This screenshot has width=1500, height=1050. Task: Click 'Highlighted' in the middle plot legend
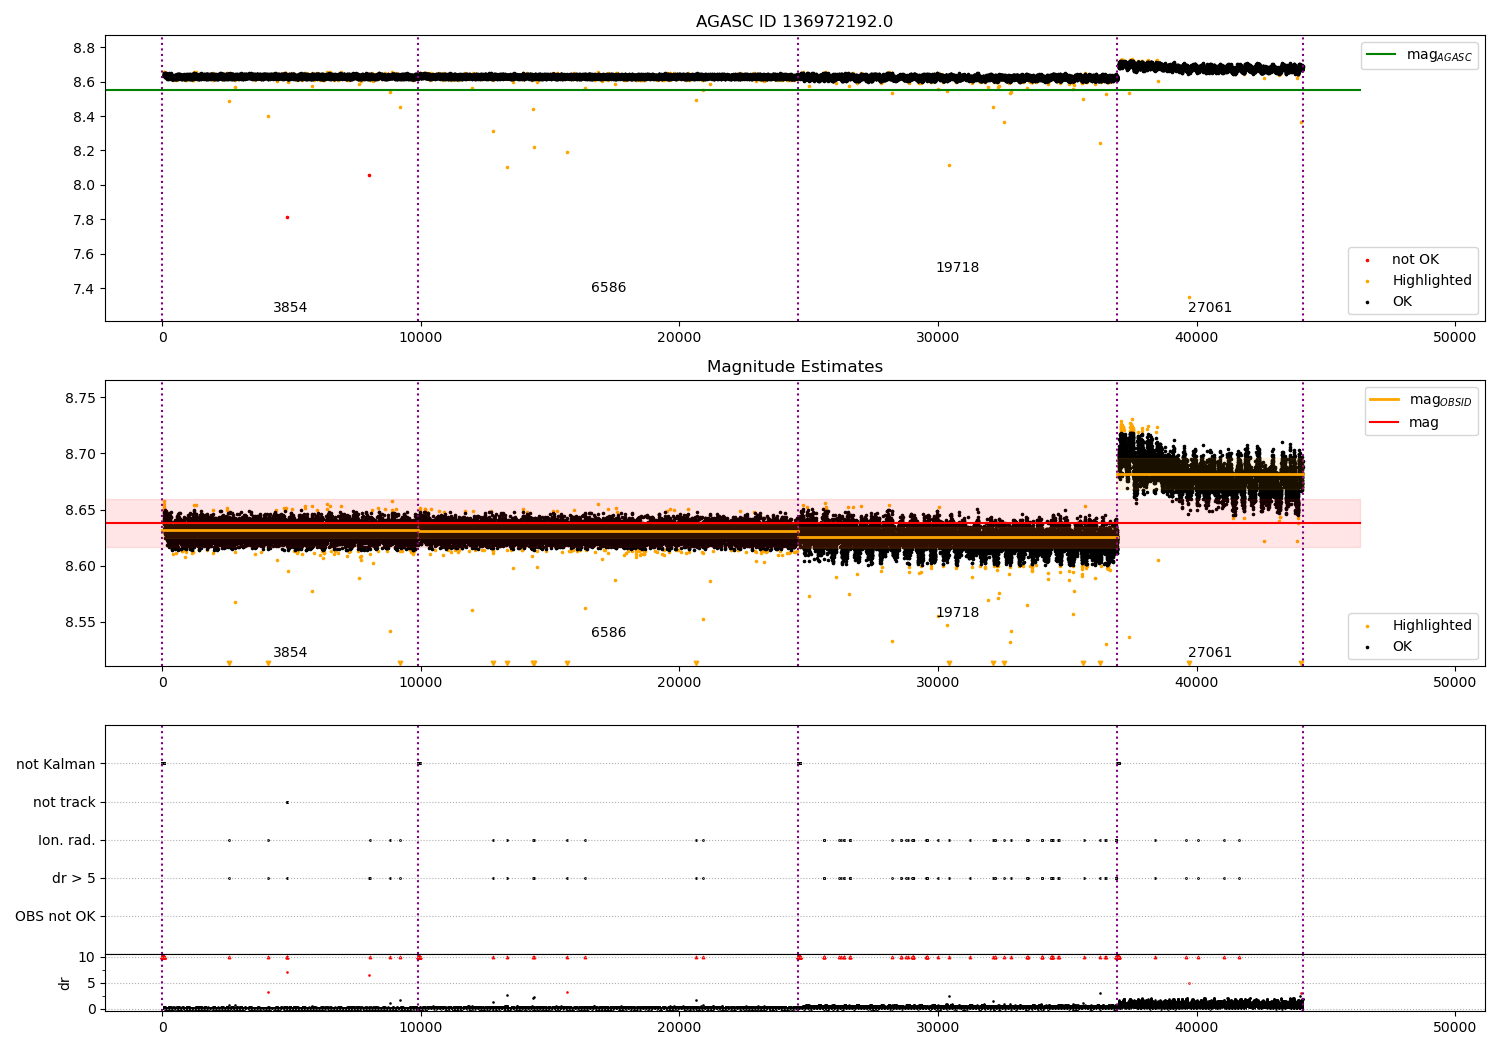coord(1432,626)
